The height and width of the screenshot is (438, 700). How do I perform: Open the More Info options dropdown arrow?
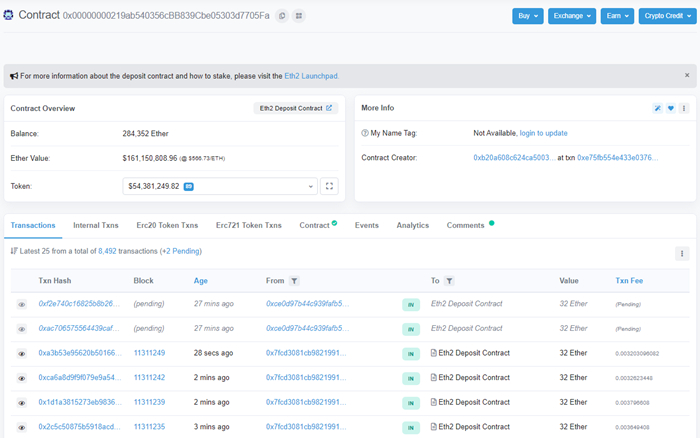[685, 108]
